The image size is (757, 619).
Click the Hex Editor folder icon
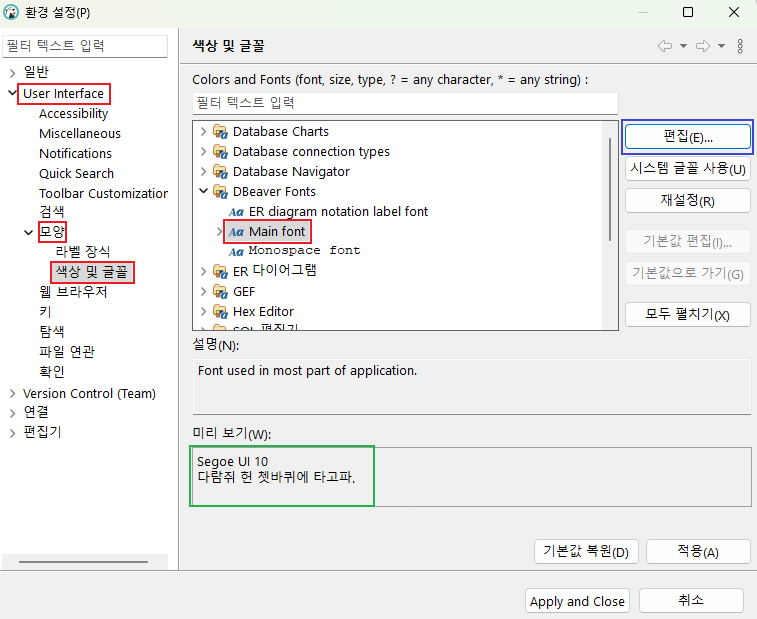pyautogui.click(x=220, y=312)
